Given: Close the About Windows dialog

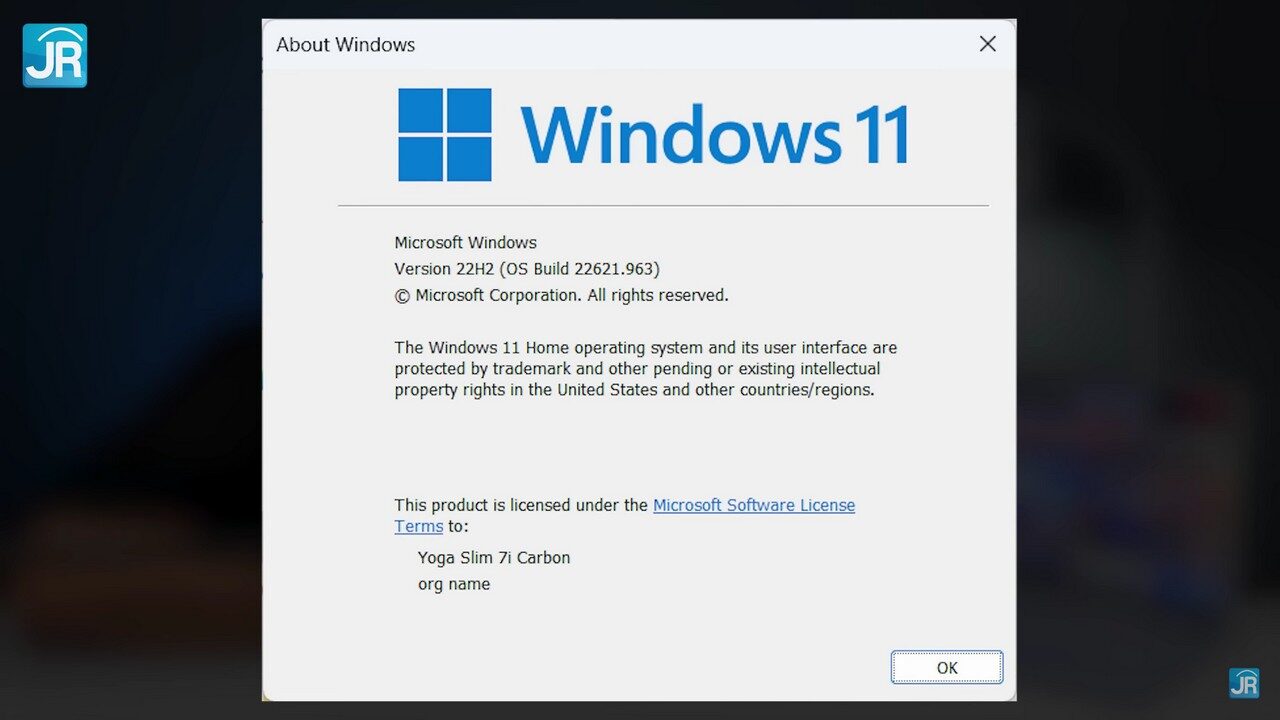Looking at the screenshot, I should click(x=987, y=44).
